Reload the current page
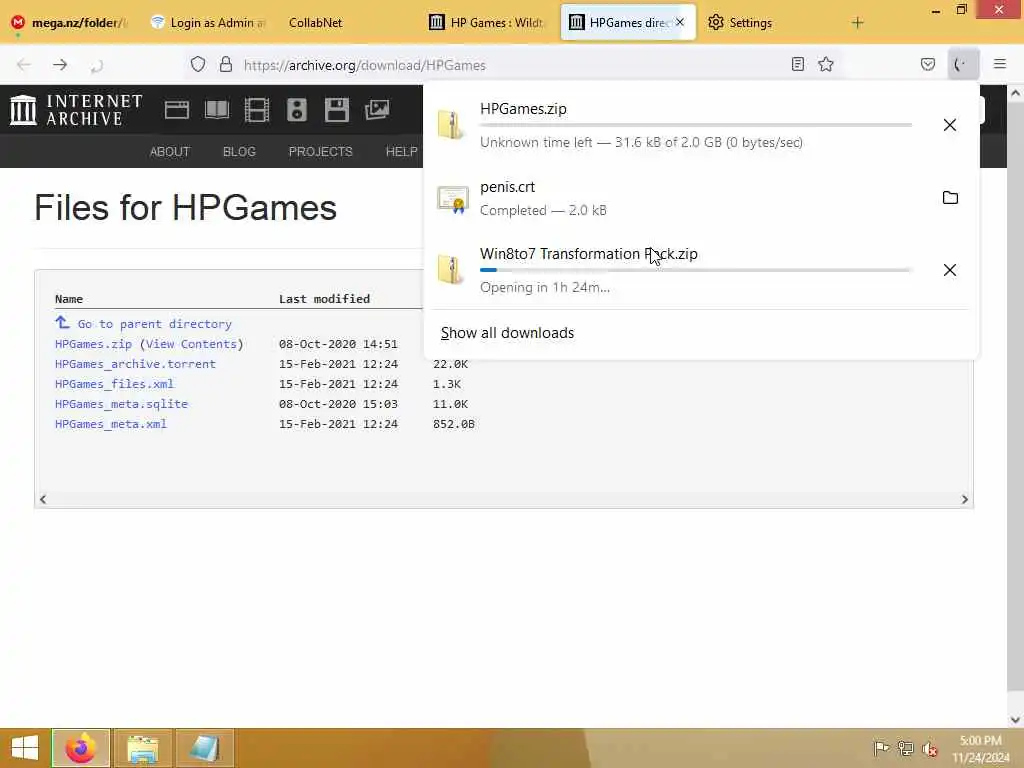 point(97,65)
